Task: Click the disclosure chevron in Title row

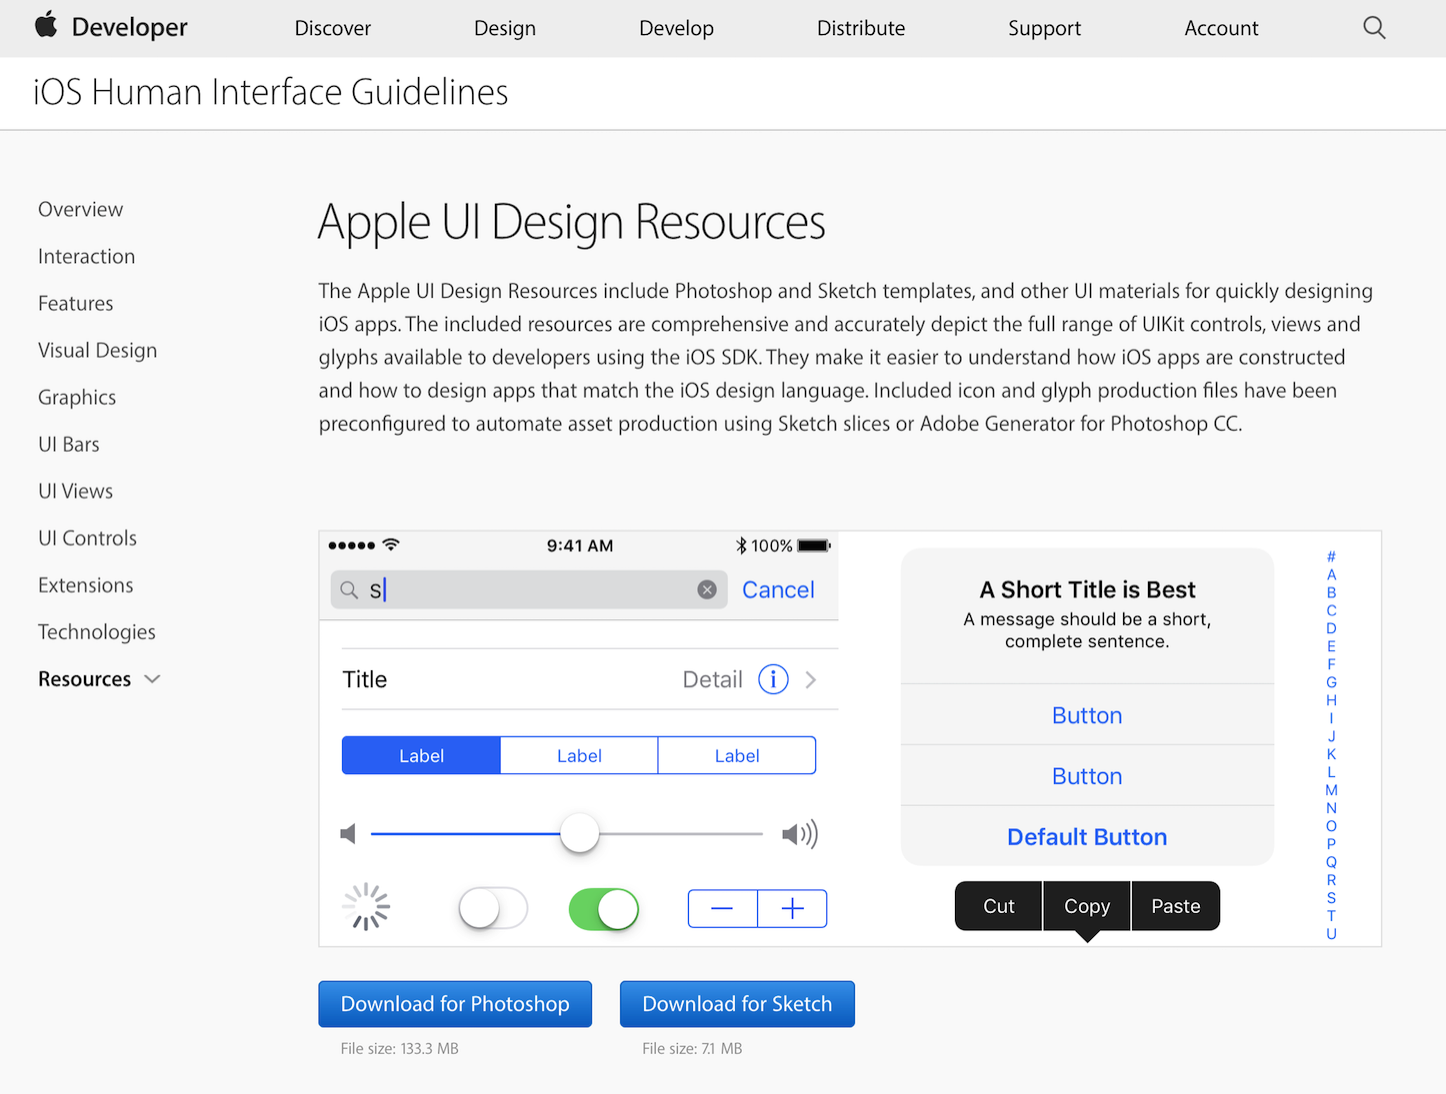Action: pos(811,680)
